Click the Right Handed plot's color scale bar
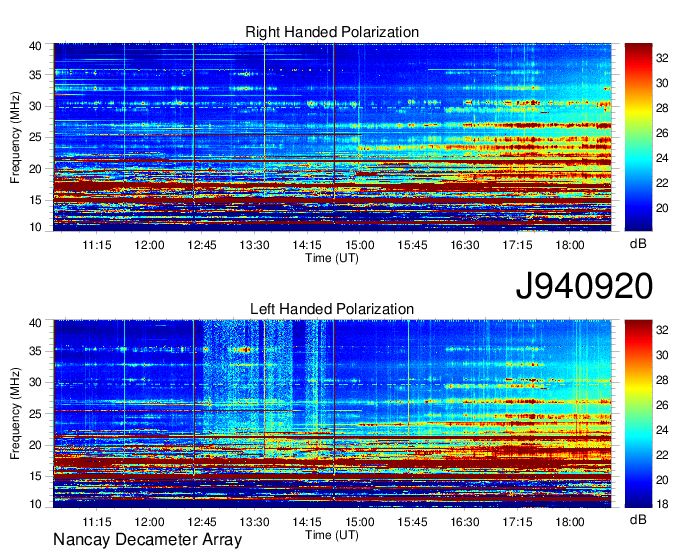Image resolution: width=680 pixels, height=552 pixels. (x=638, y=137)
